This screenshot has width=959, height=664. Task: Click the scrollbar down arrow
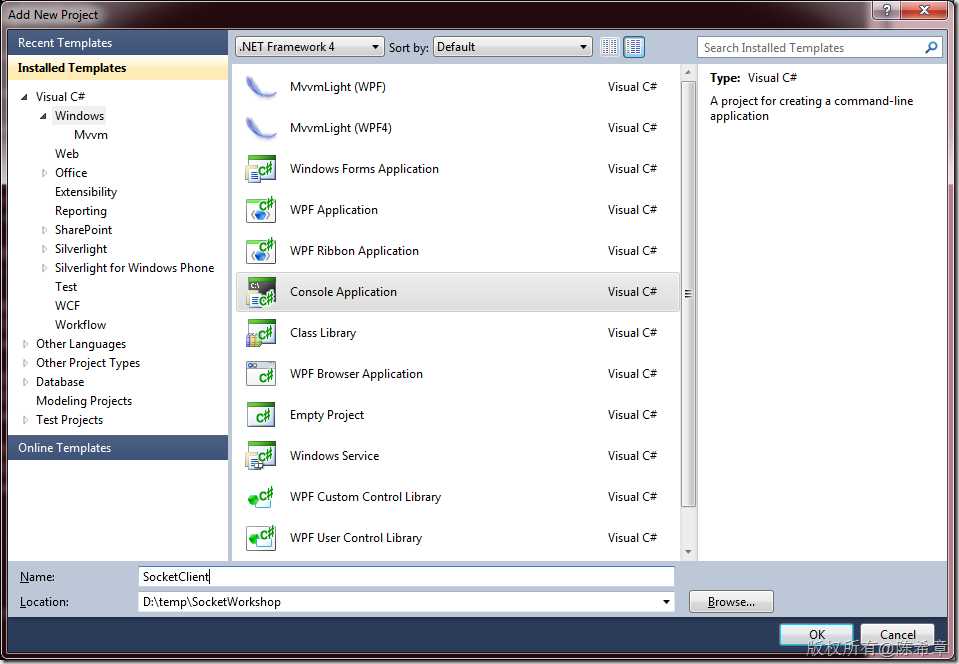688,552
